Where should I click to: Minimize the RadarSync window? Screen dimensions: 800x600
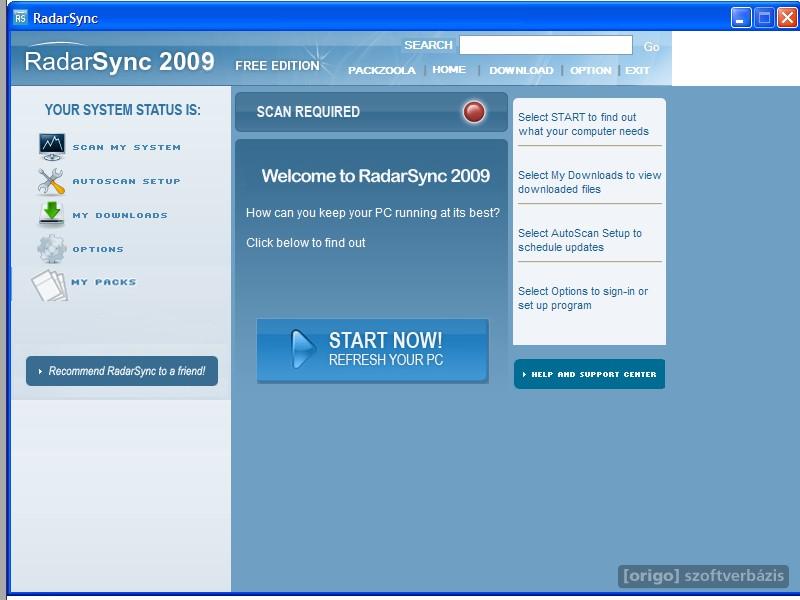[x=740, y=18]
